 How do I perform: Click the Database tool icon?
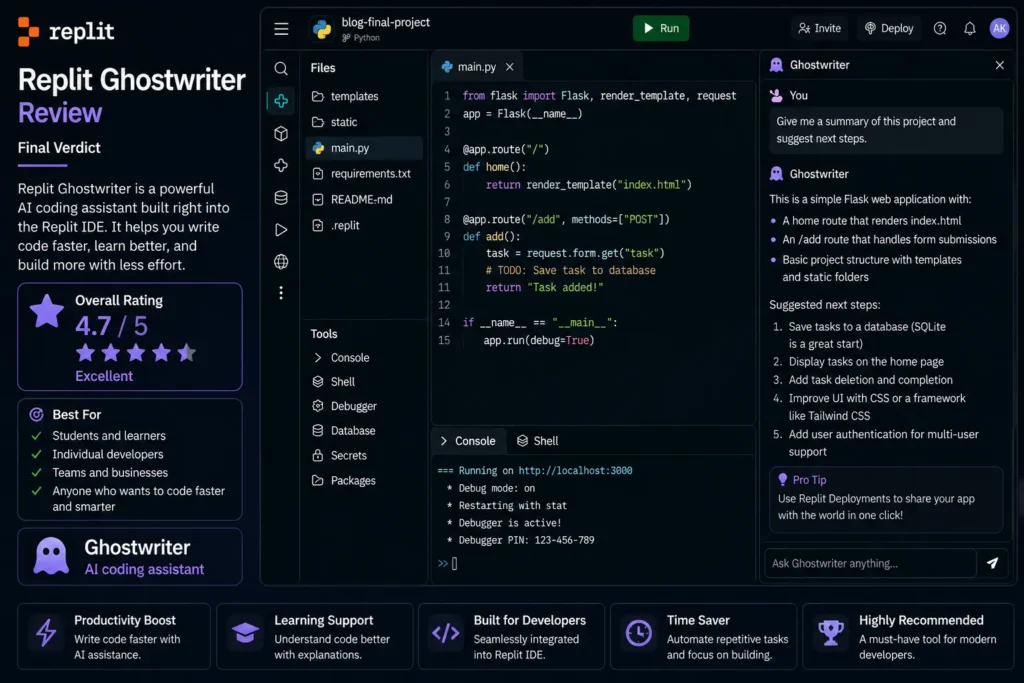(x=318, y=431)
